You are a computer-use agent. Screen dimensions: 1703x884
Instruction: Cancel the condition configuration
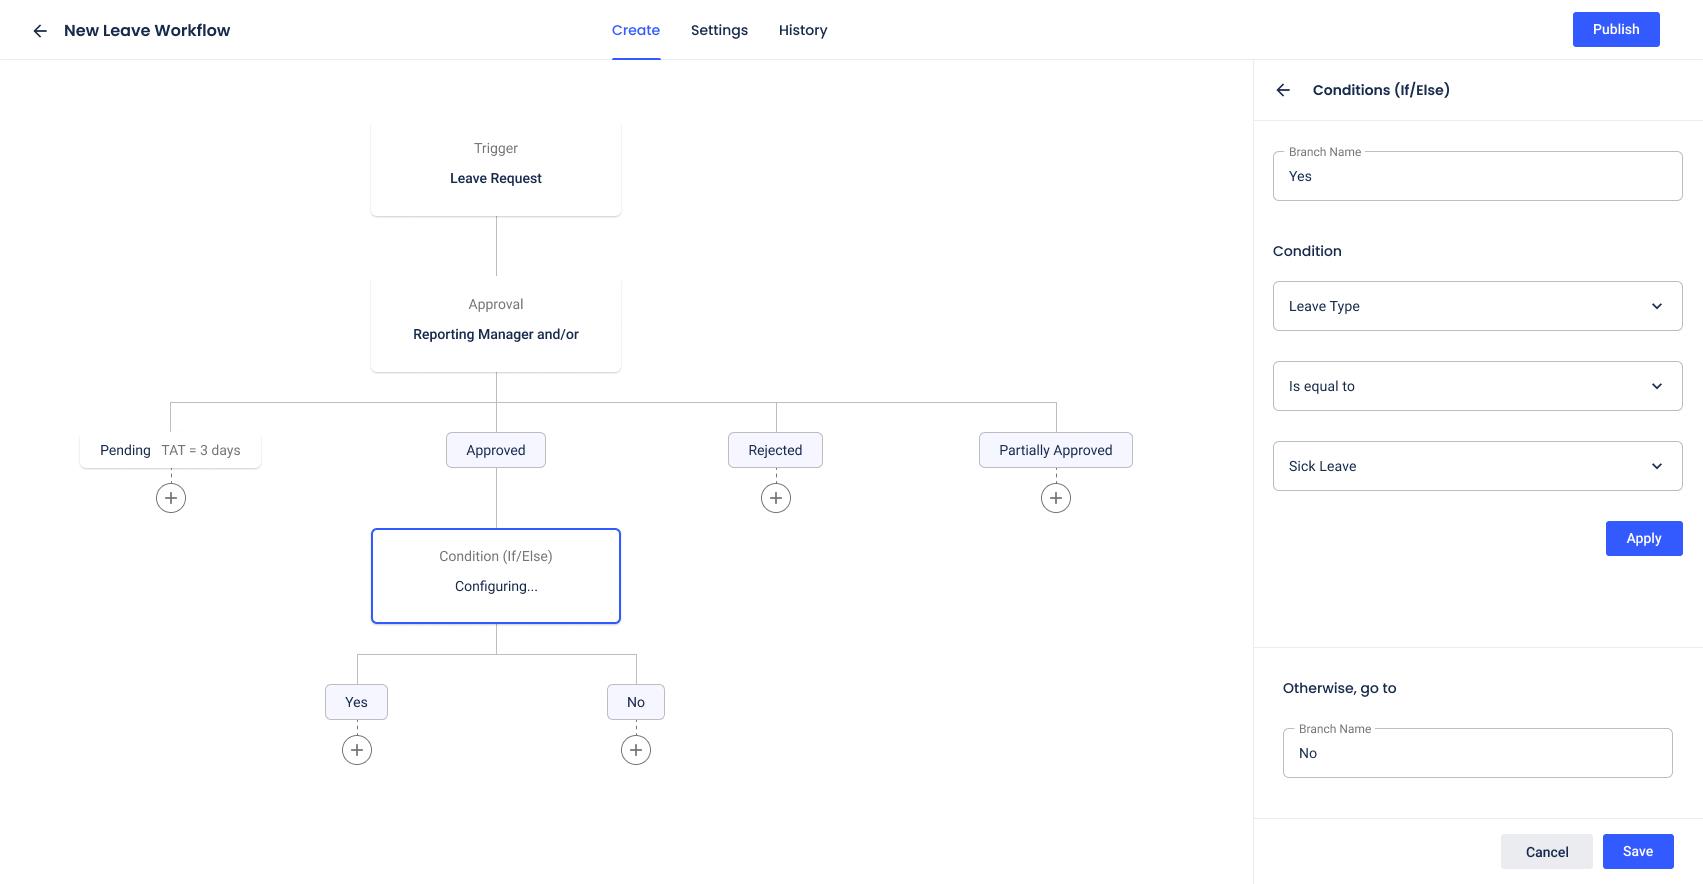pos(1546,852)
